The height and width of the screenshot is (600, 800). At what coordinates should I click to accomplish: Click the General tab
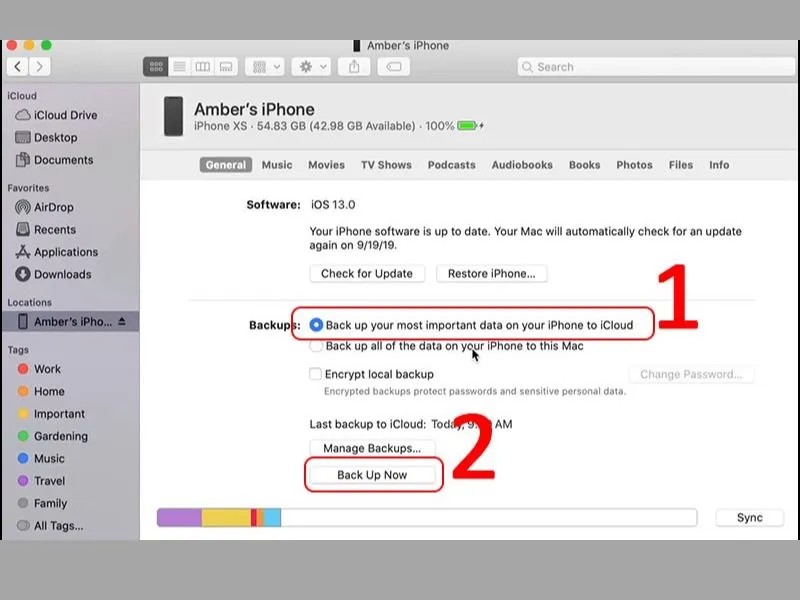coord(226,165)
